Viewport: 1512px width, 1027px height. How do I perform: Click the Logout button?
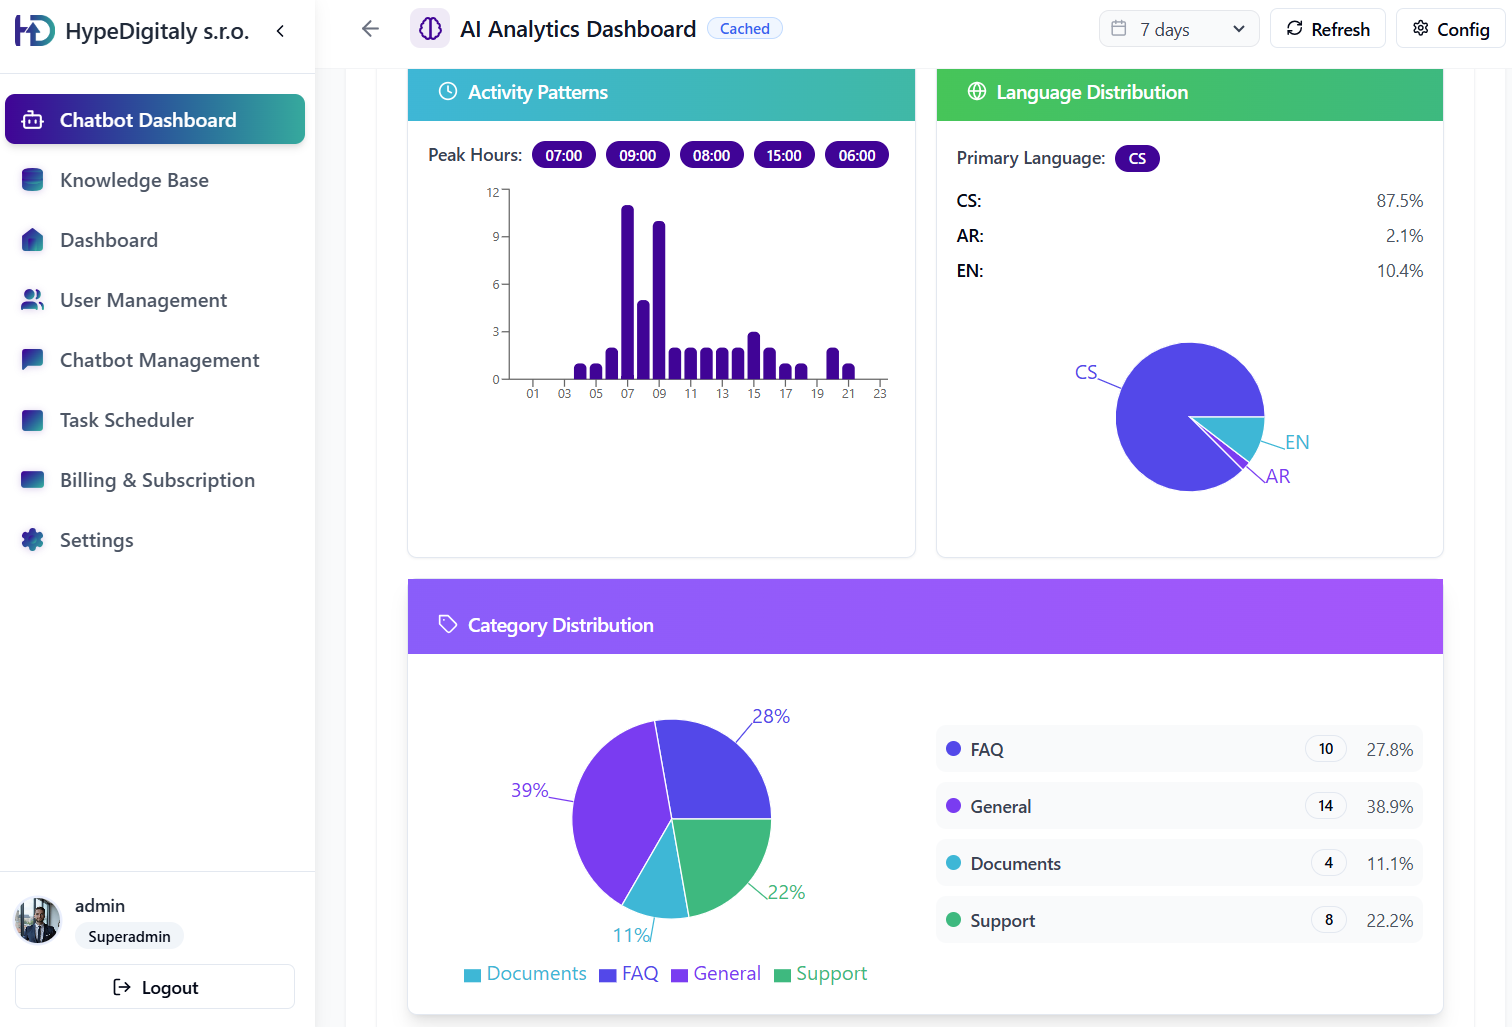click(x=154, y=986)
